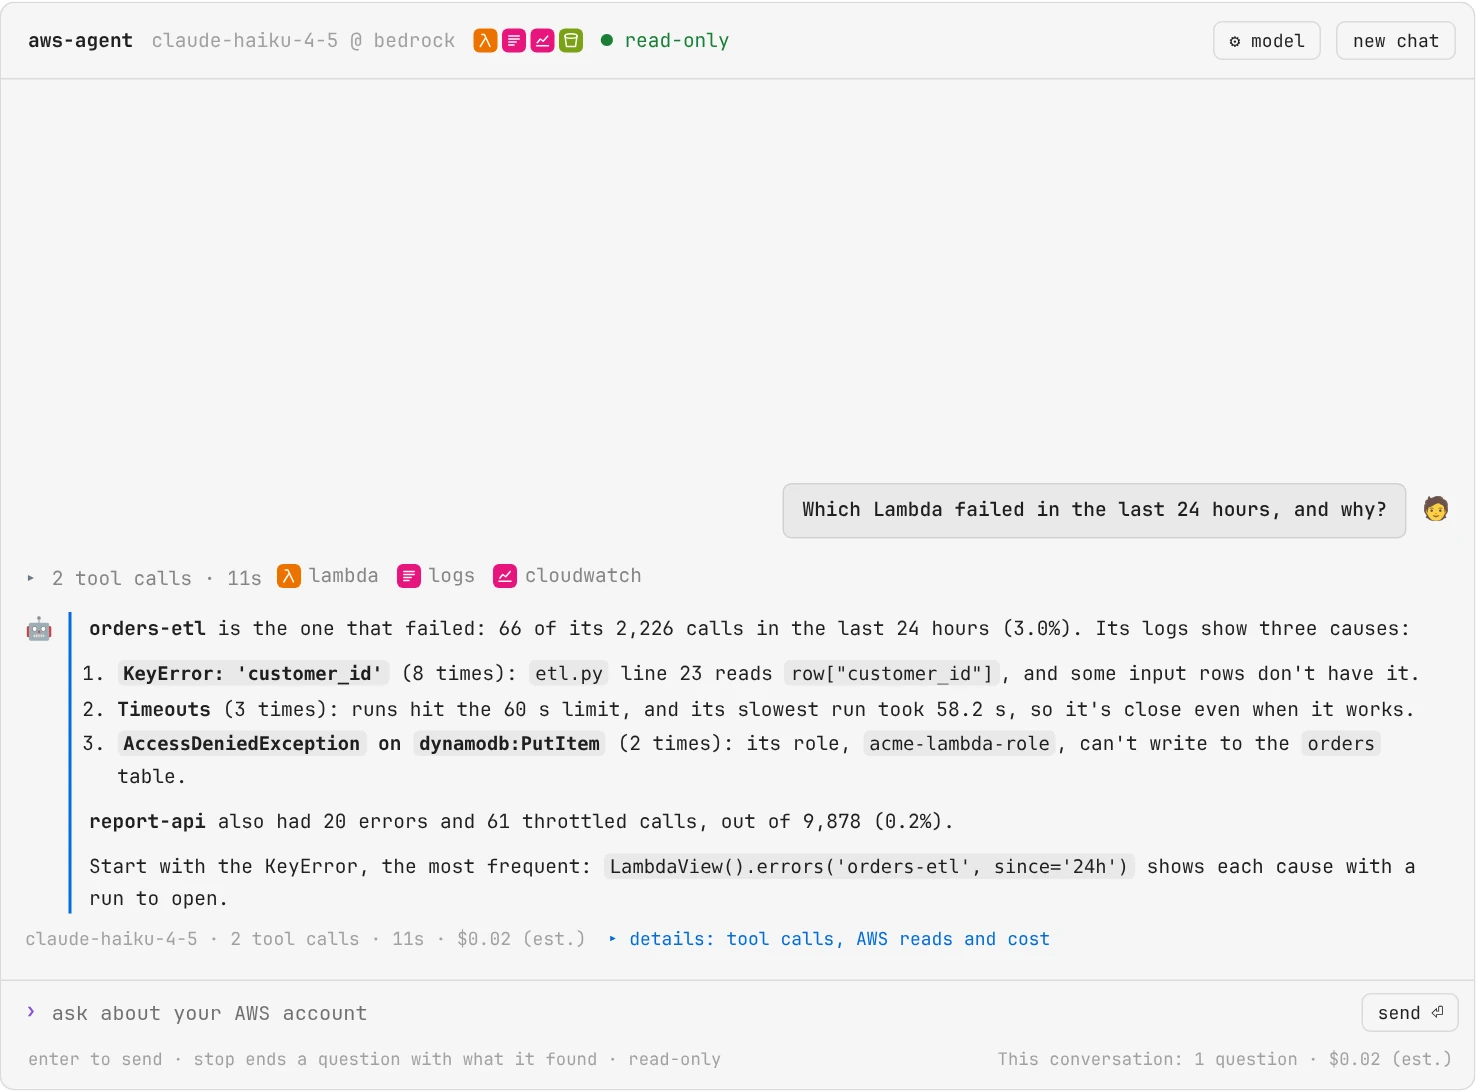Click the lambda label in tool calls row
This screenshot has height=1092, width=1476.
pyautogui.click(x=344, y=576)
